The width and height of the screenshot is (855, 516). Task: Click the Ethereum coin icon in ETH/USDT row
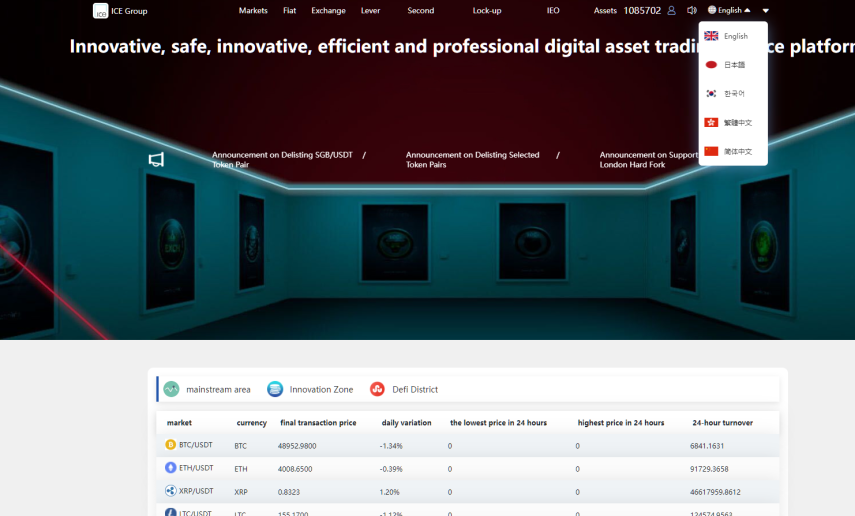(170, 468)
